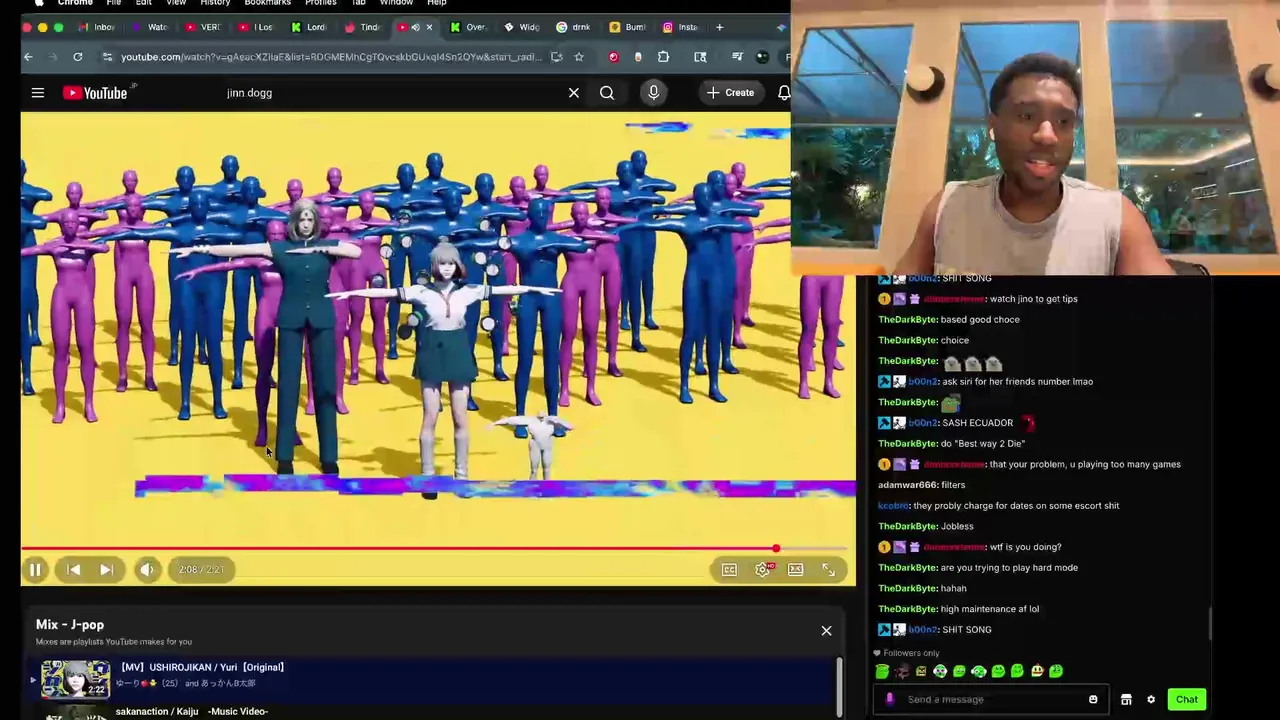Switch to the Google 'drnk' tab
Screen dimensions: 1280x720
573,27
